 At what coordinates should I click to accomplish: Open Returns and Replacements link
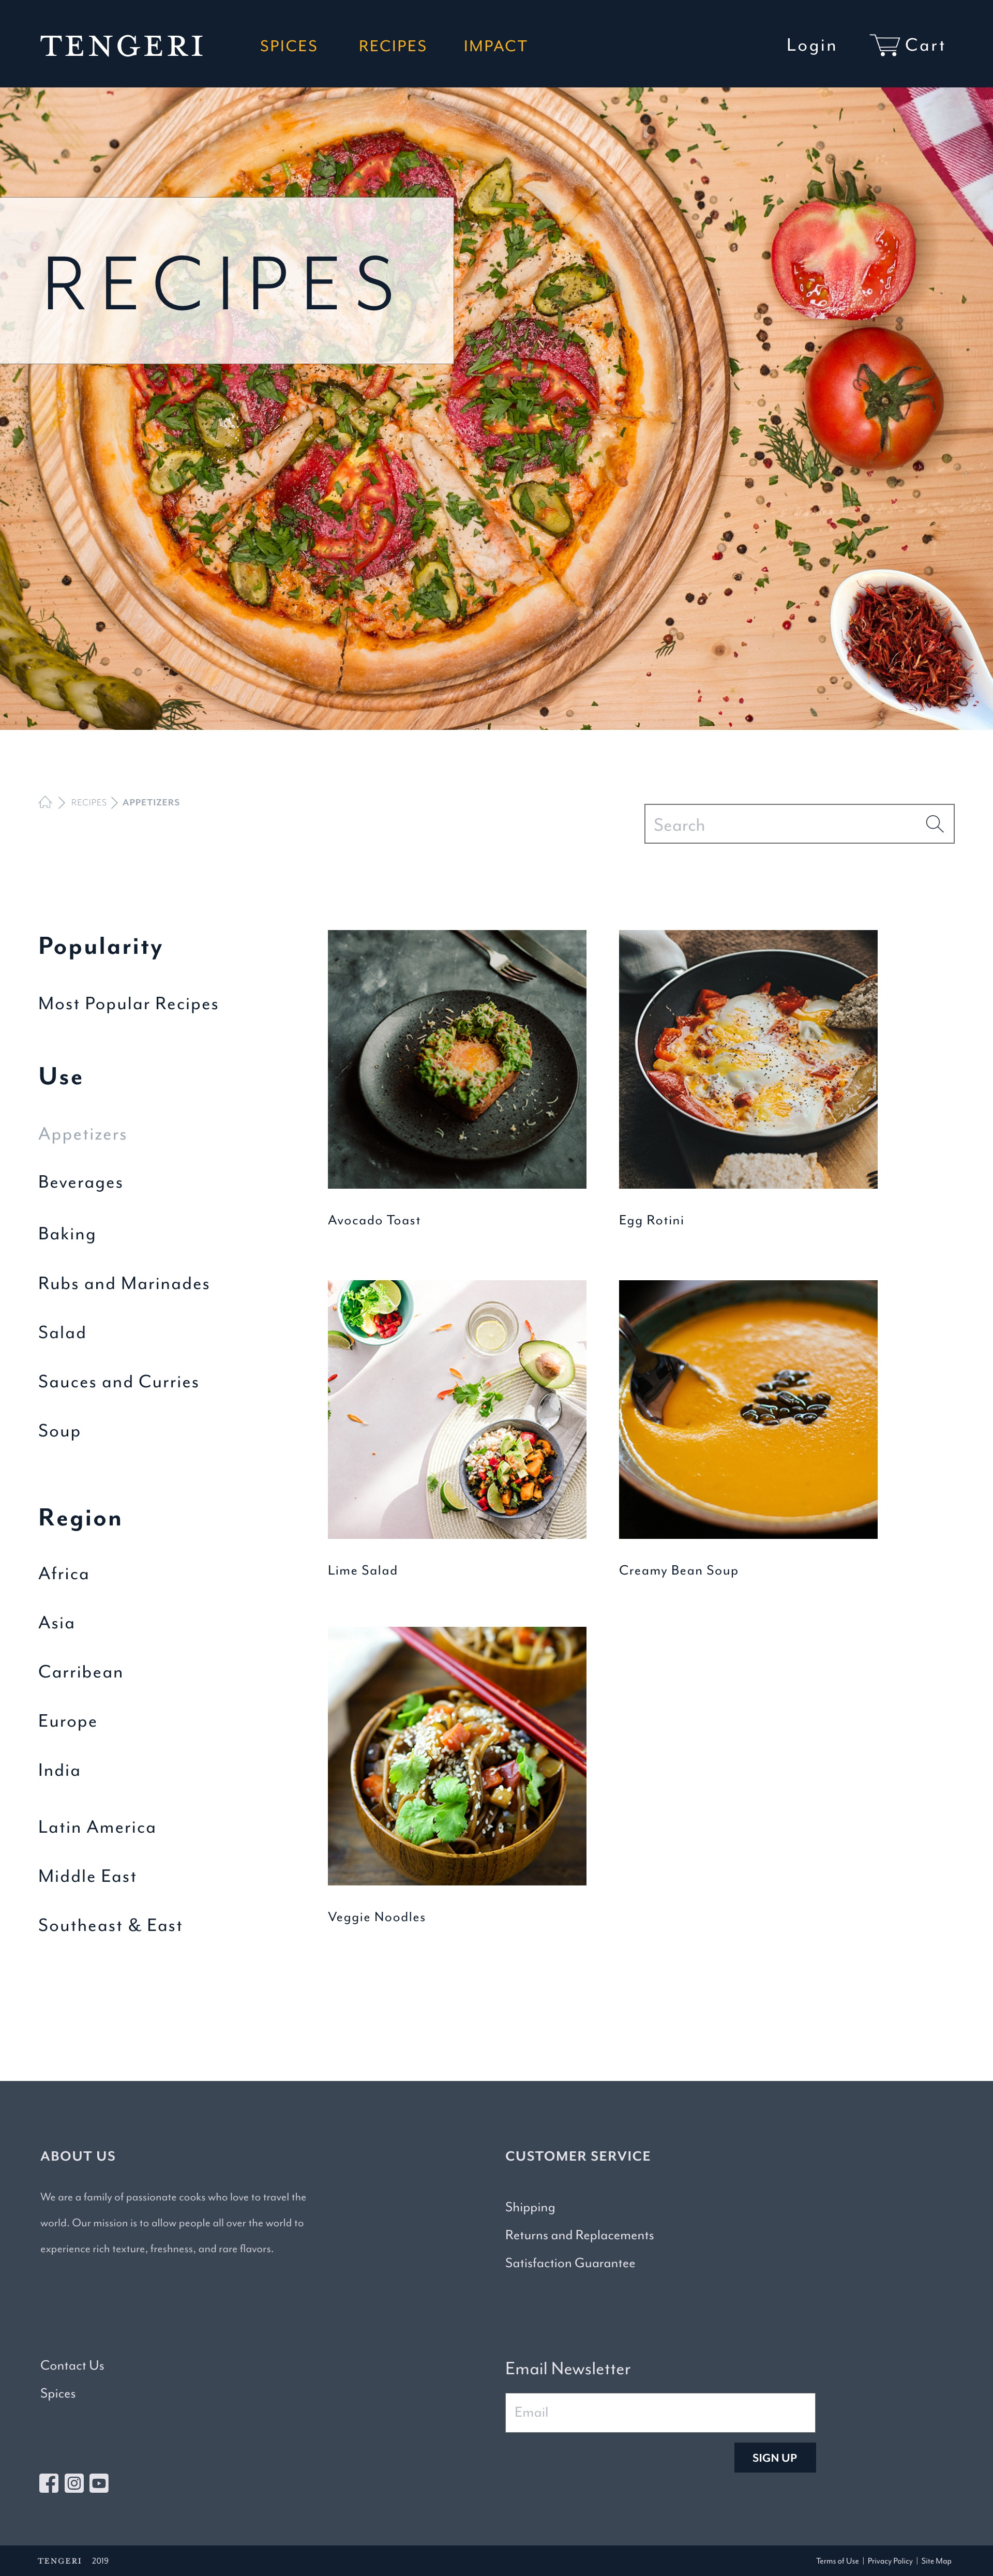580,2235
